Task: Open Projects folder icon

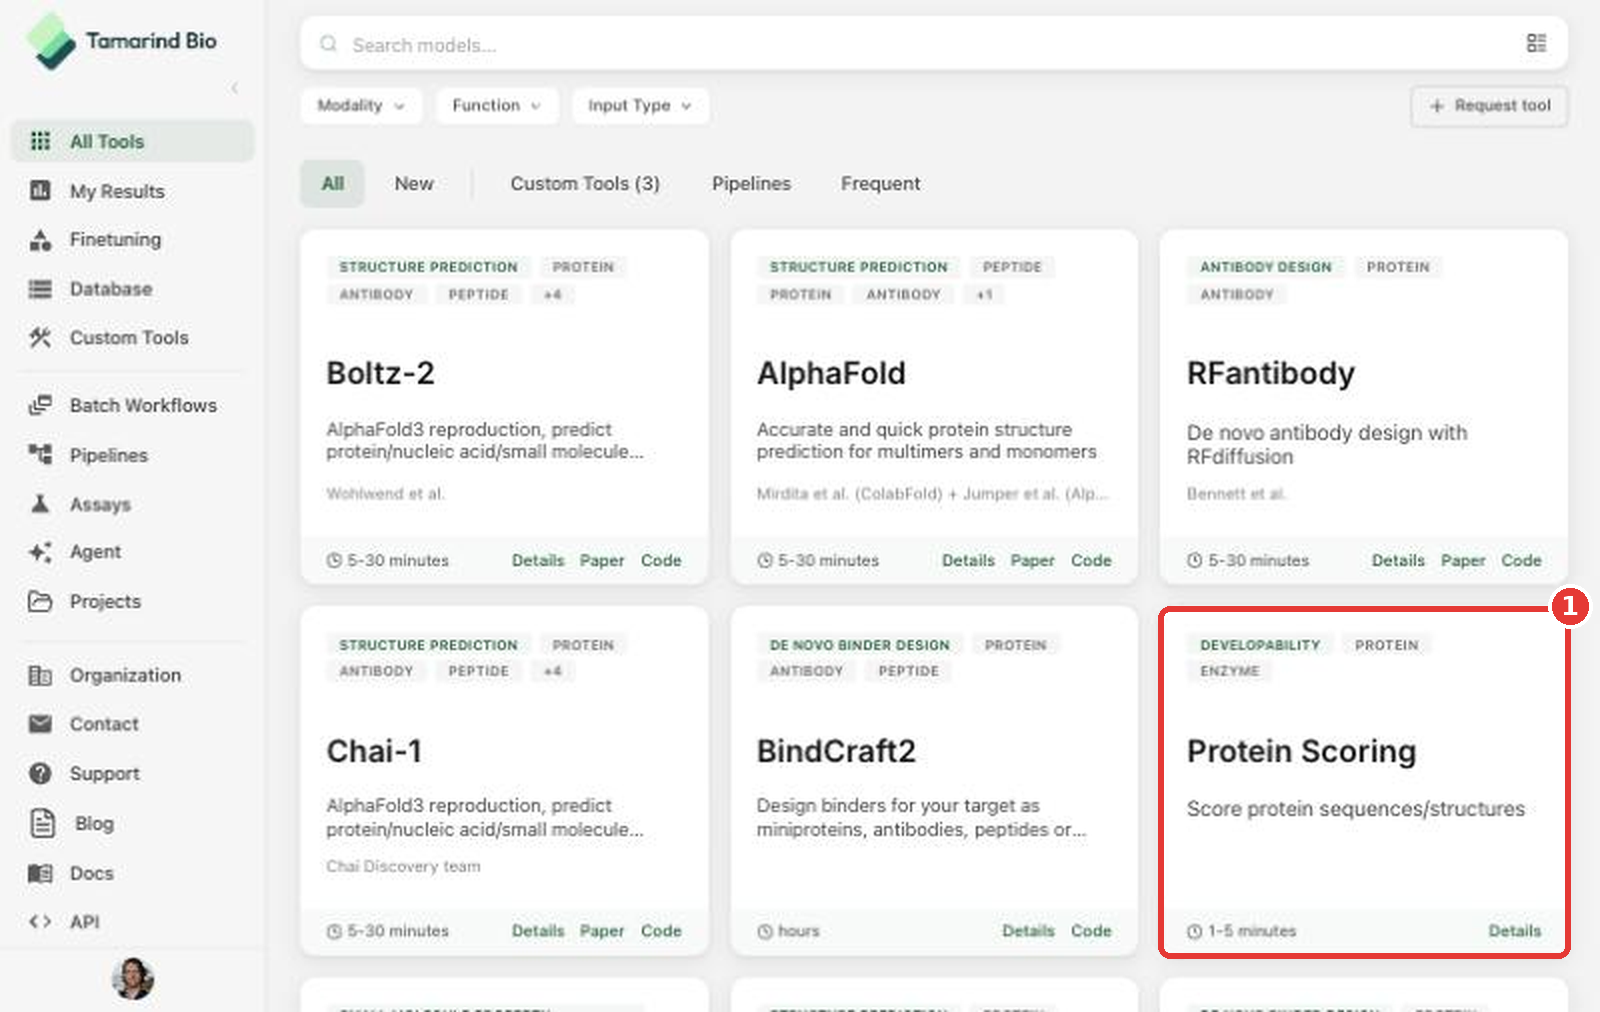Action: (40, 601)
